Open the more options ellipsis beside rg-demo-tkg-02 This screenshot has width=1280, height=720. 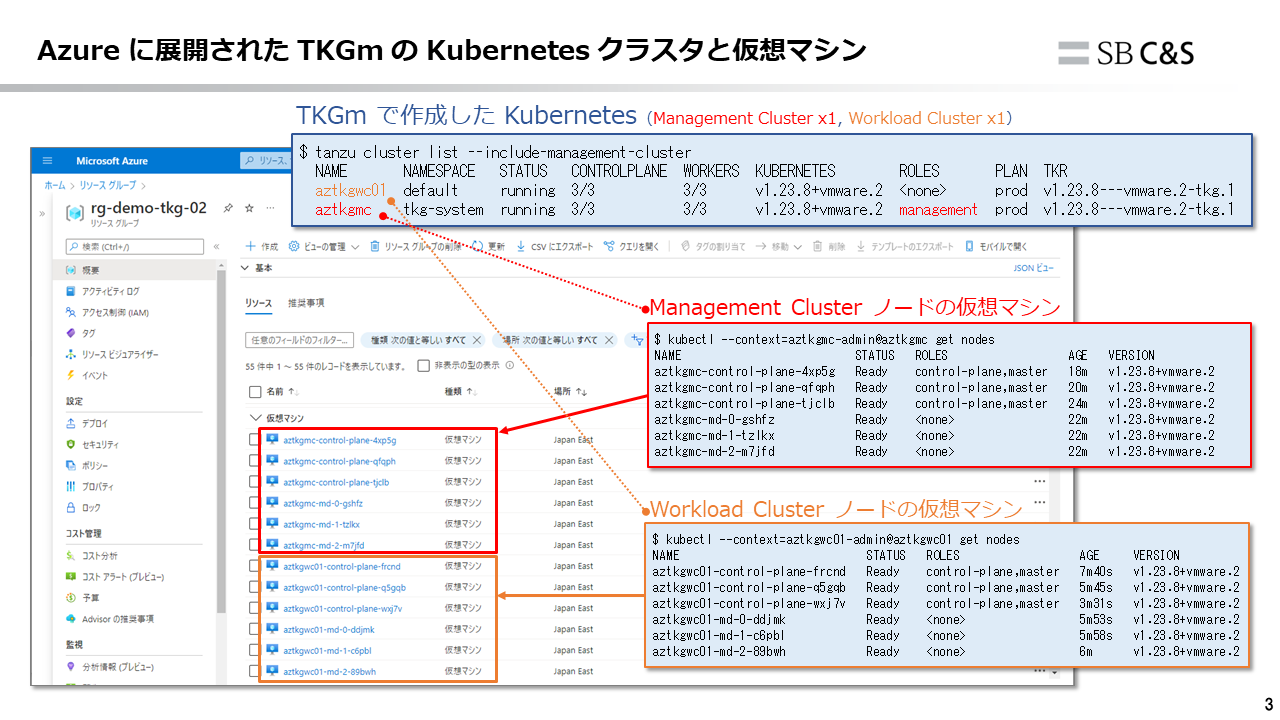(x=269, y=208)
